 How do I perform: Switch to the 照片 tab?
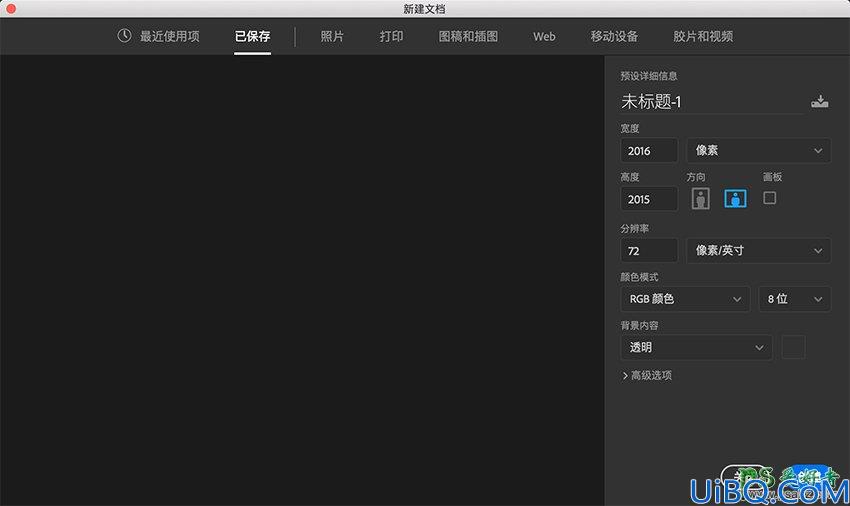332,36
